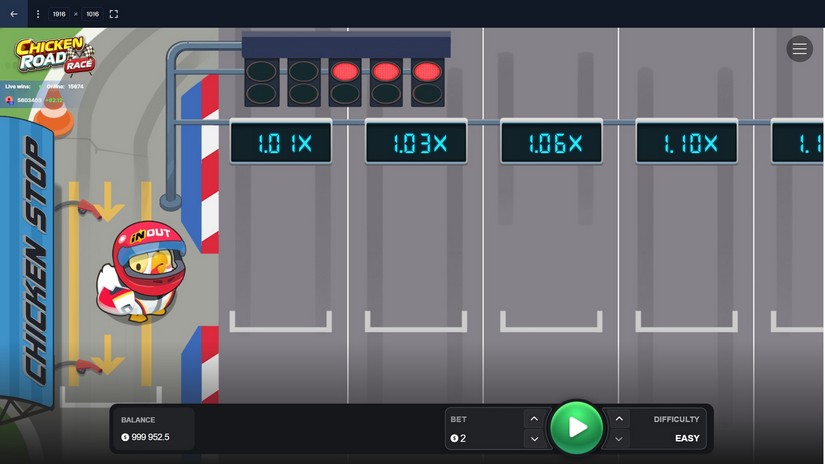Click the orange traffic cone
The image size is (825, 464).
(54, 112)
